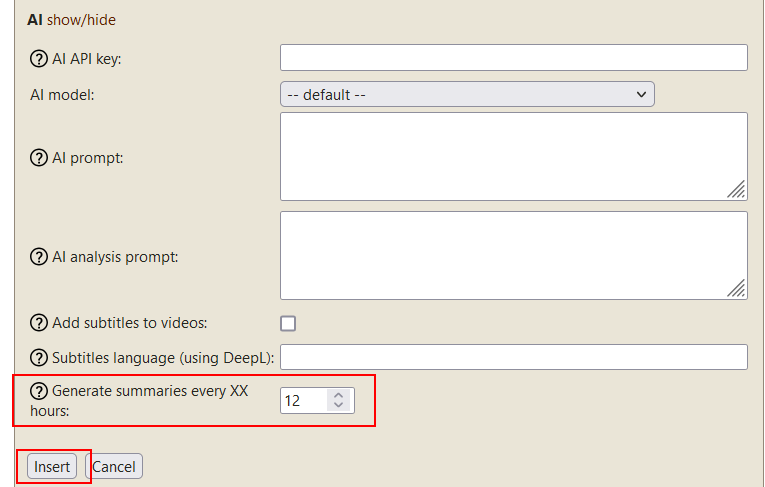
Task: Focus the AI API key text field
Action: click(x=513, y=58)
